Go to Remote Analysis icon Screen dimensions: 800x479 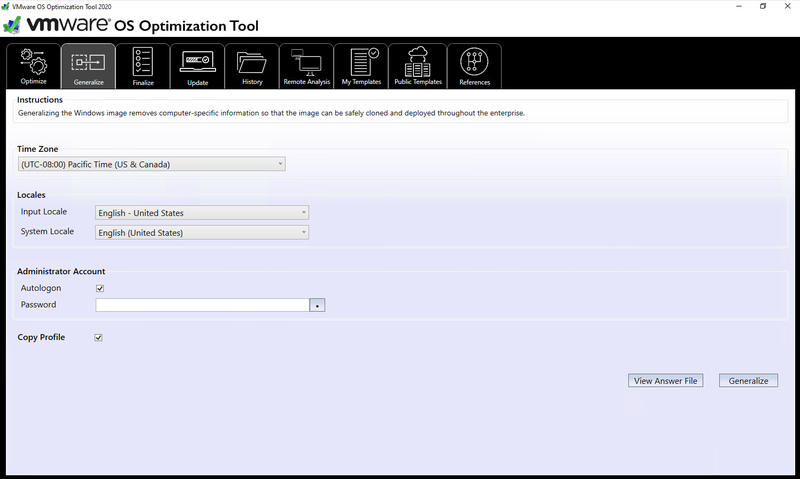[x=306, y=62]
